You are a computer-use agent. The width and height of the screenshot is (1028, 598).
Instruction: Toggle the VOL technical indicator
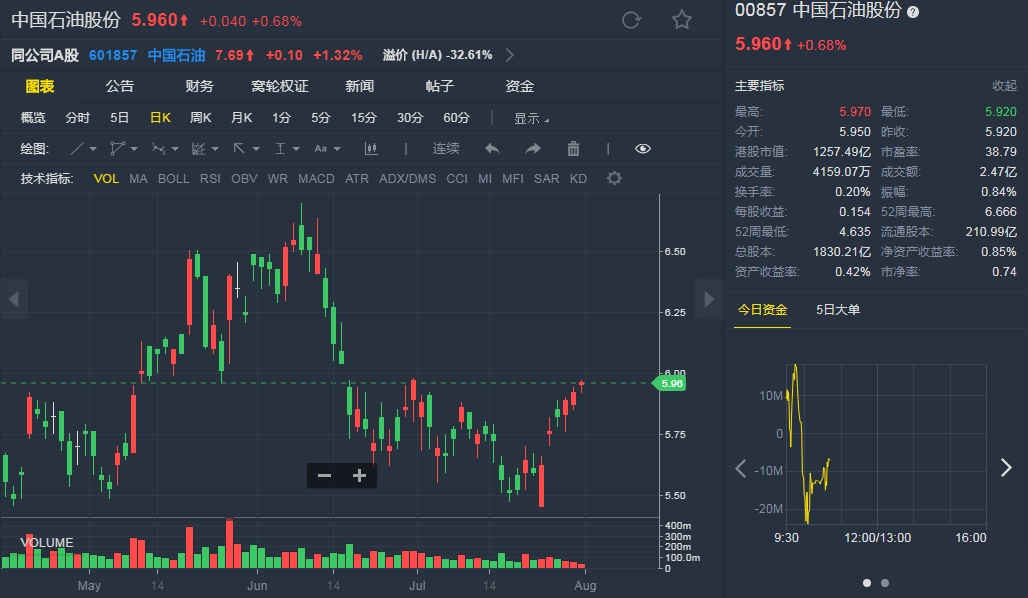pyautogui.click(x=106, y=178)
